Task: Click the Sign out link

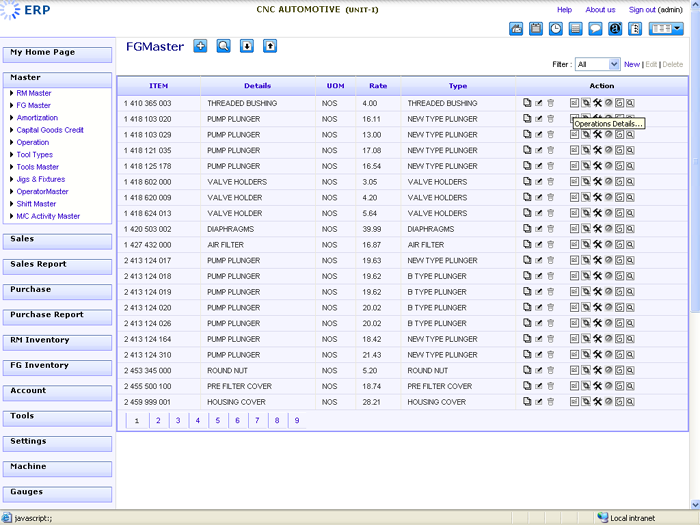Action: pos(642,10)
